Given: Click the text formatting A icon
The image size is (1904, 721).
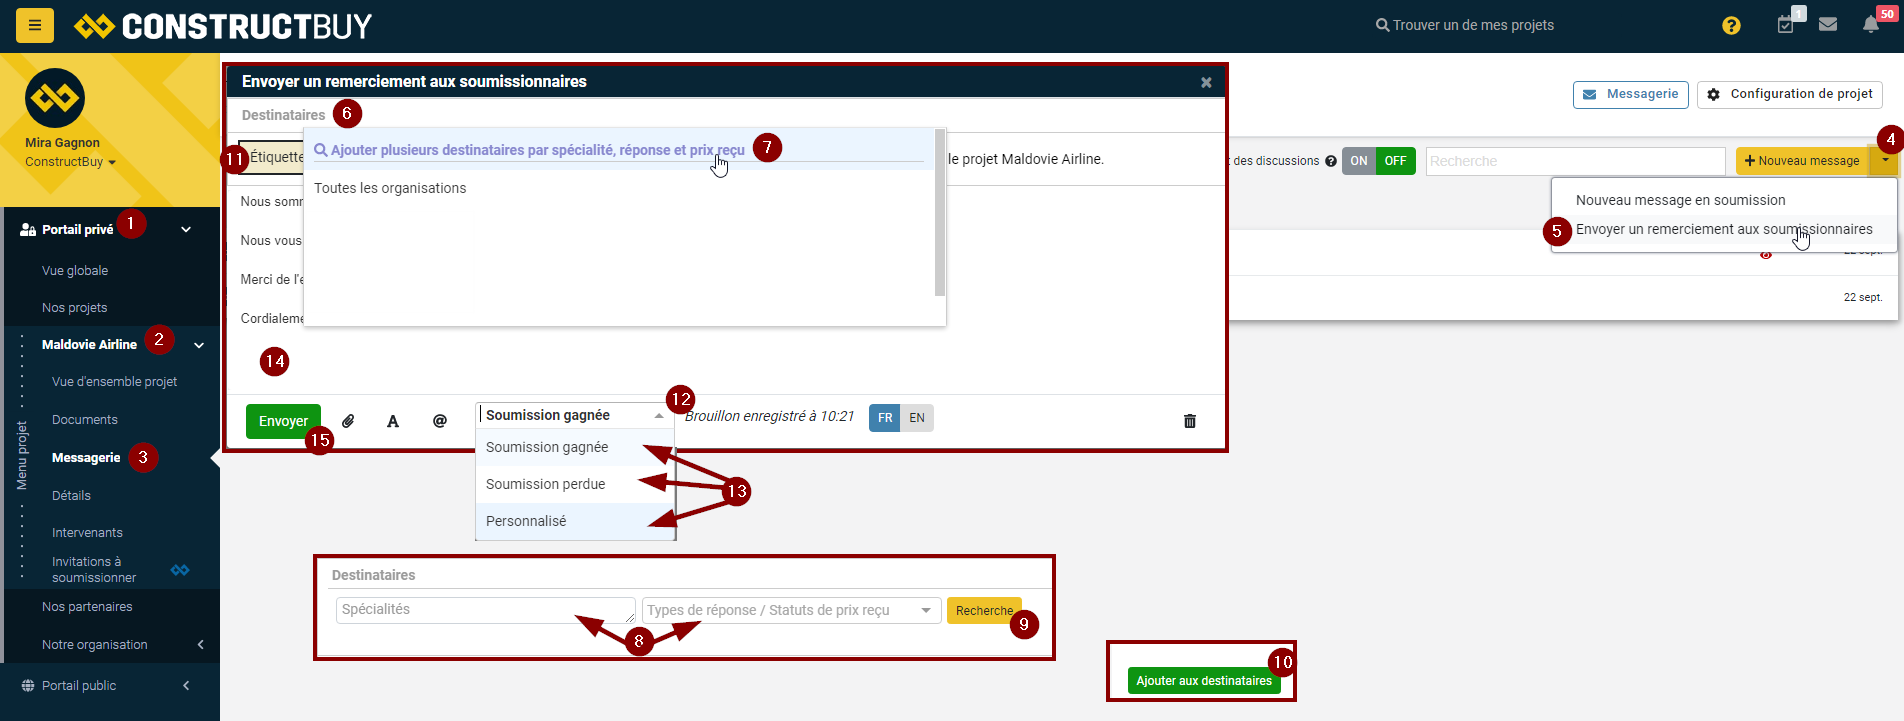Looking at the screenshot, I should pos(393,421).
